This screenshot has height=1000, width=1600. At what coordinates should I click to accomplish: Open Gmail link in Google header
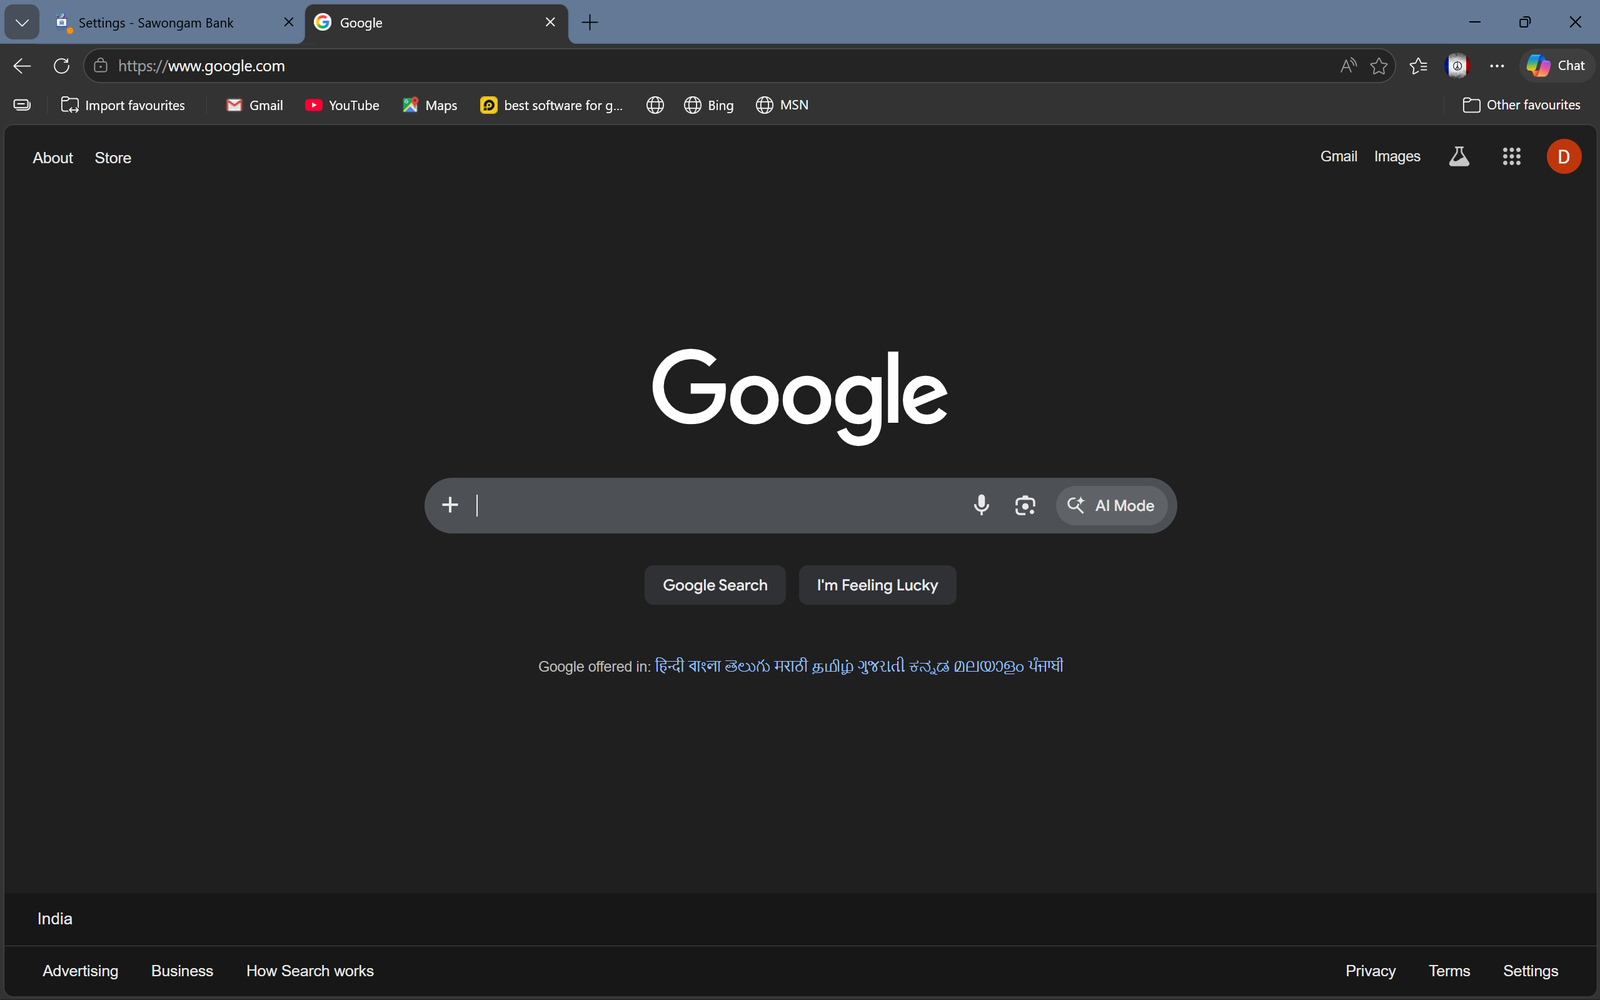pos(1338,156)
